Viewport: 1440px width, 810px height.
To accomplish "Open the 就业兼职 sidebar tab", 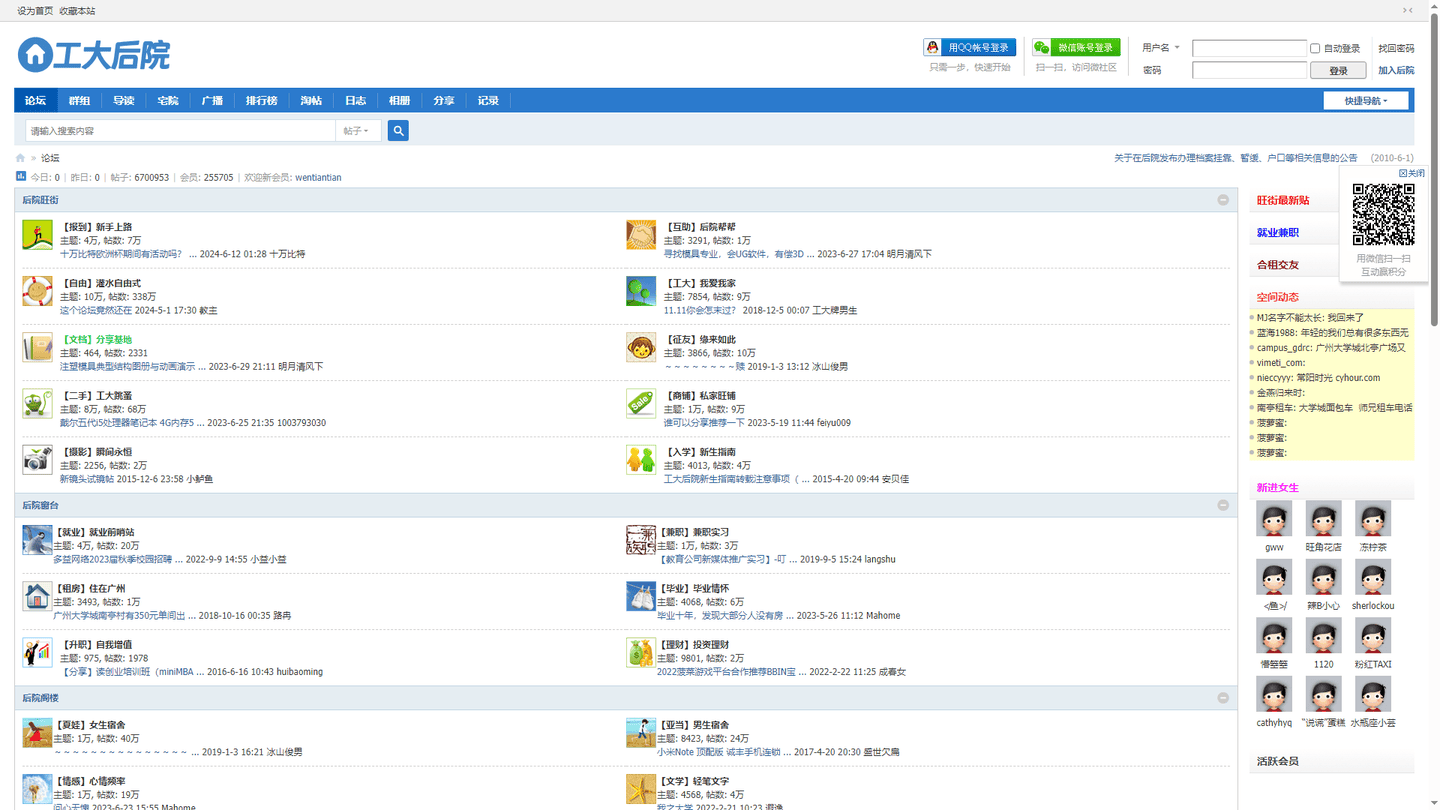I will click(x=1278, y=233).
